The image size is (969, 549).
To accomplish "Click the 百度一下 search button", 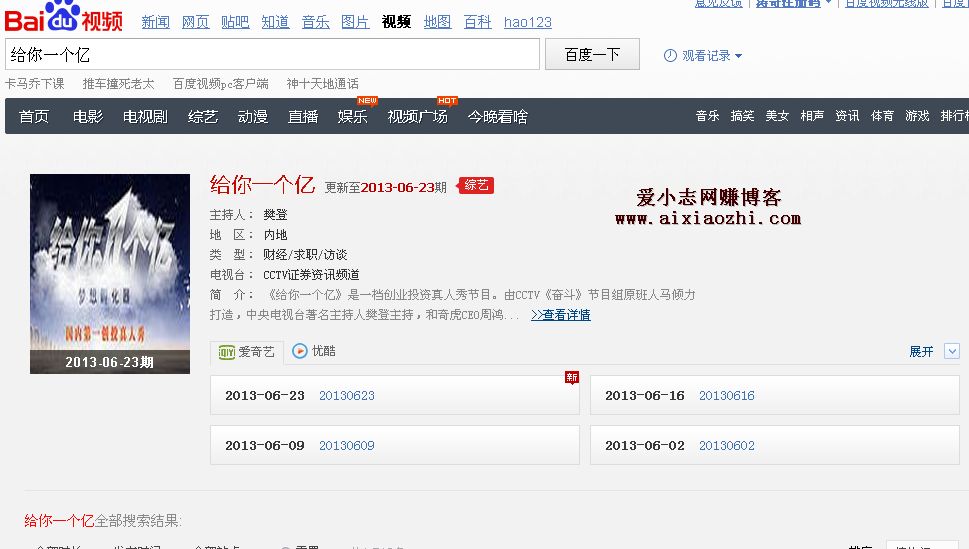I will (x=592, y=54).
